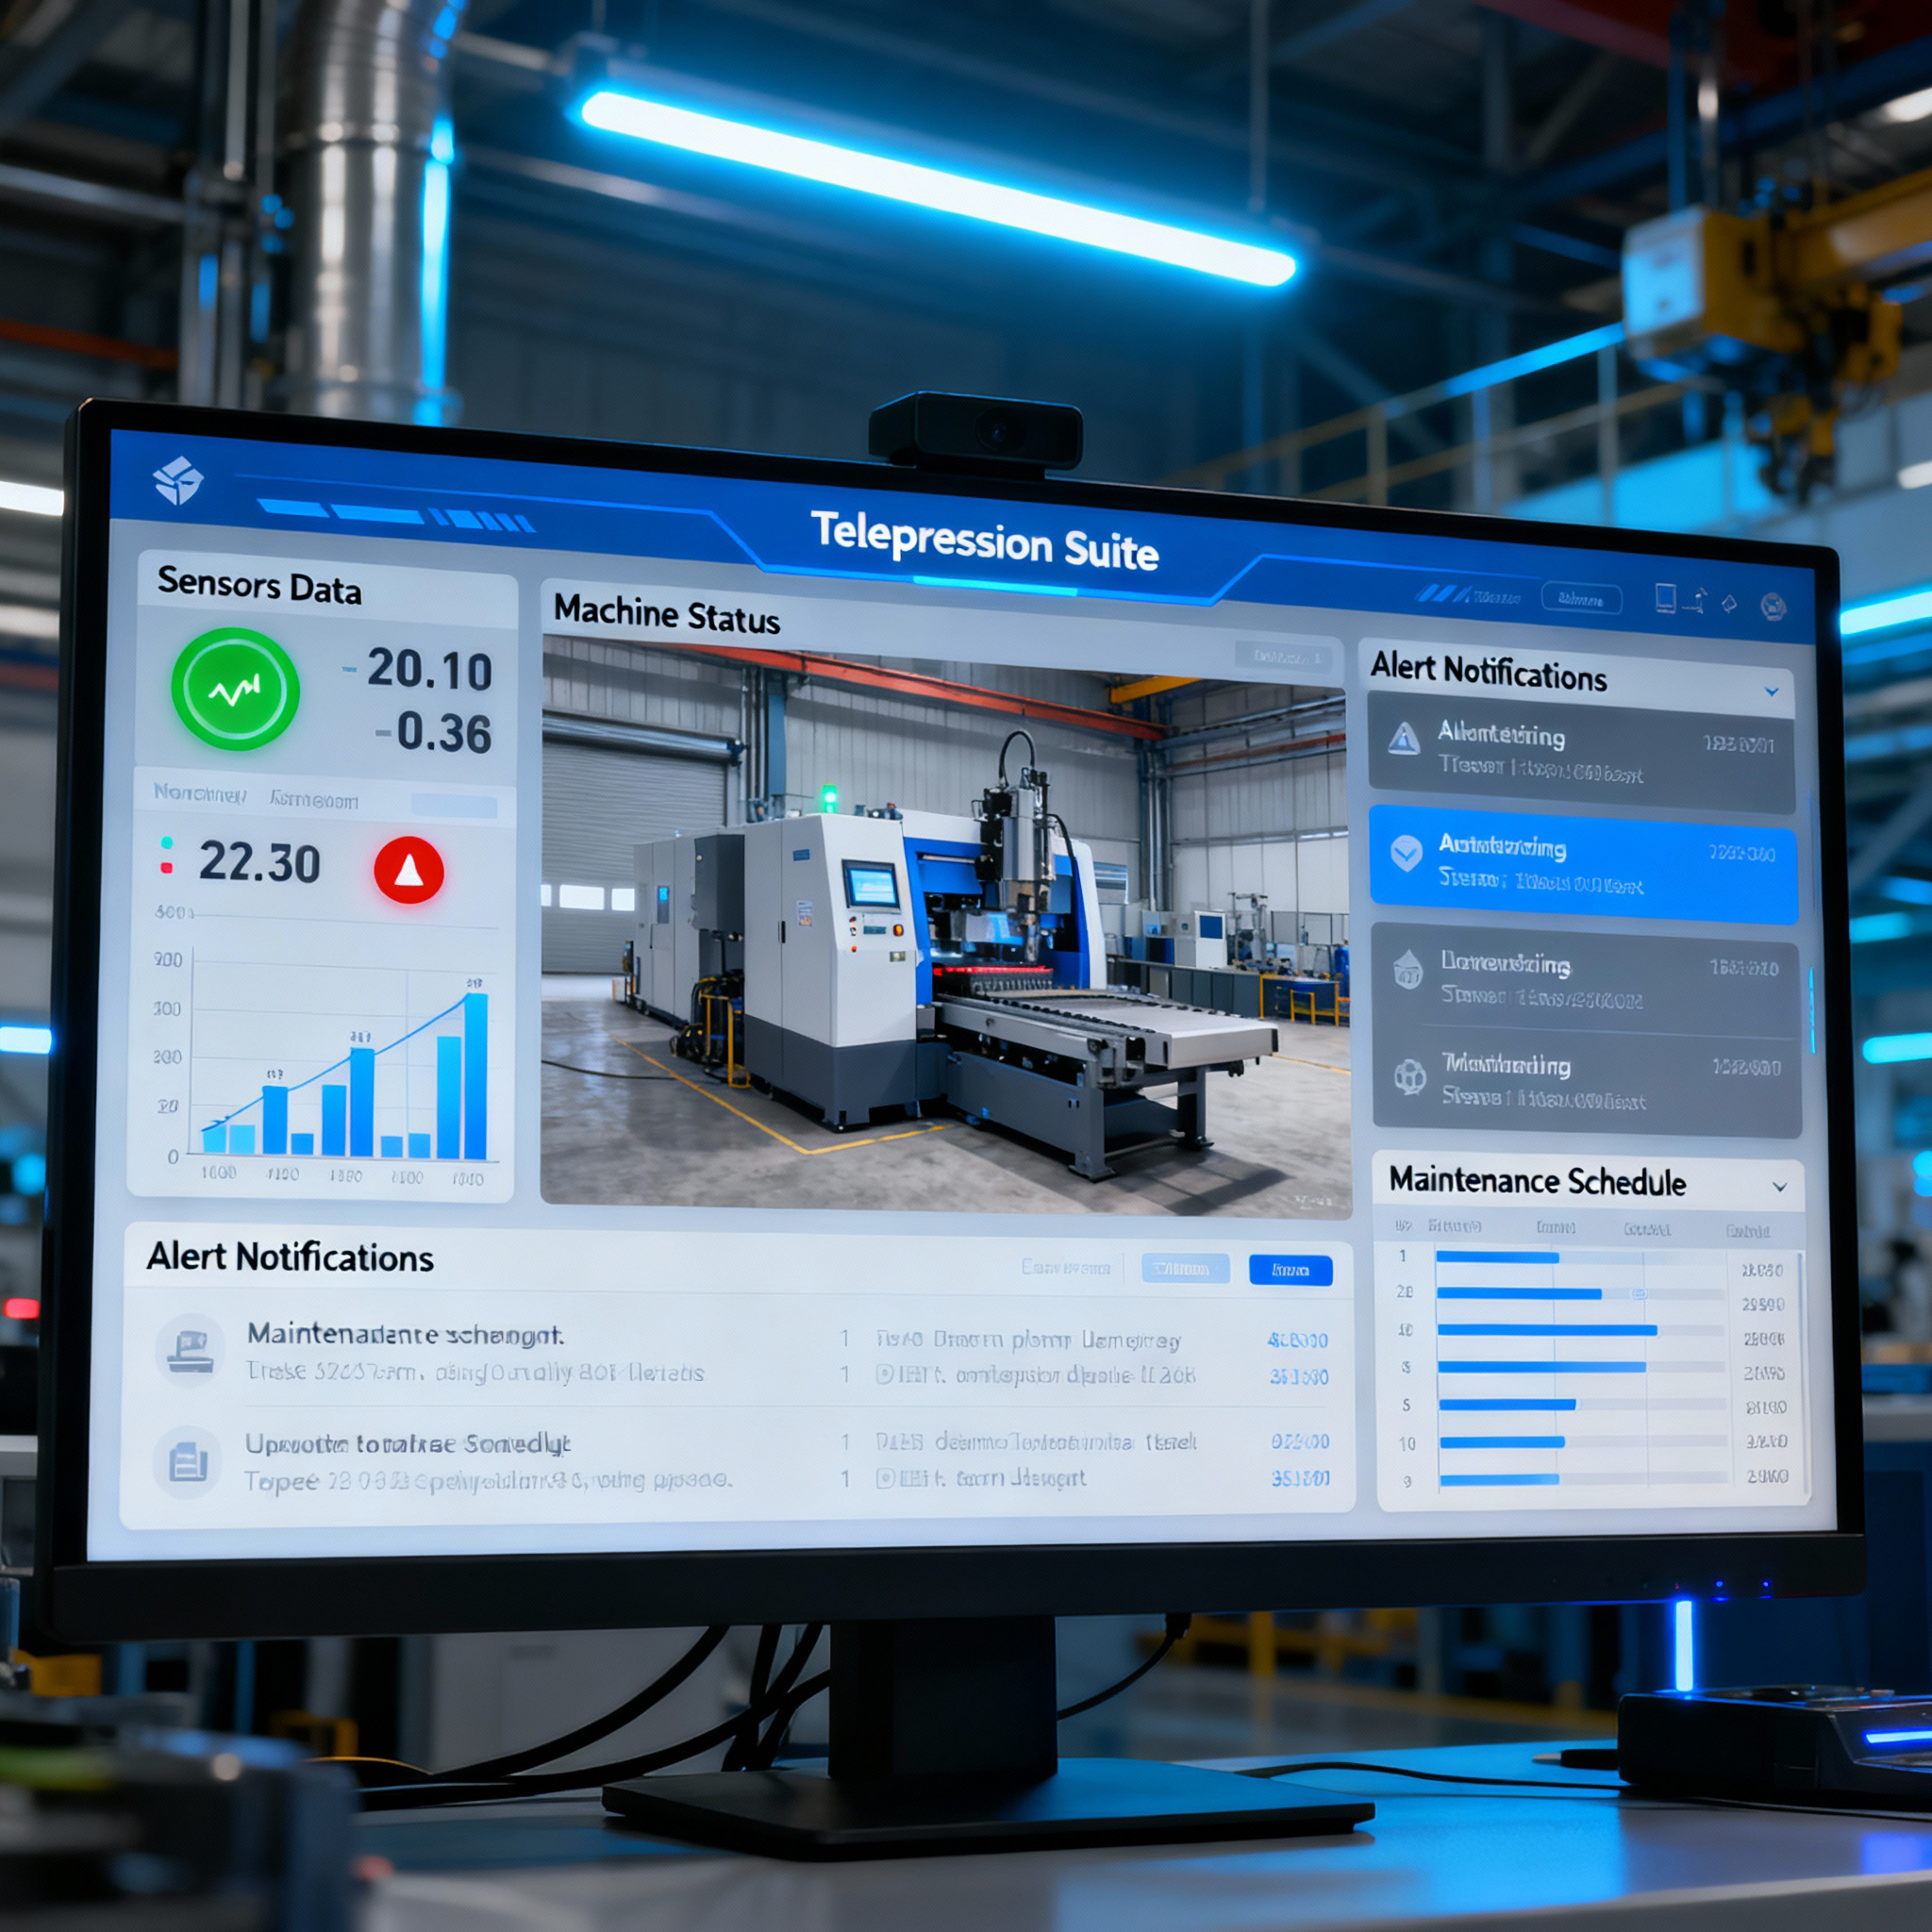Click the document icon beside second bottom alert

point(187,1462)
